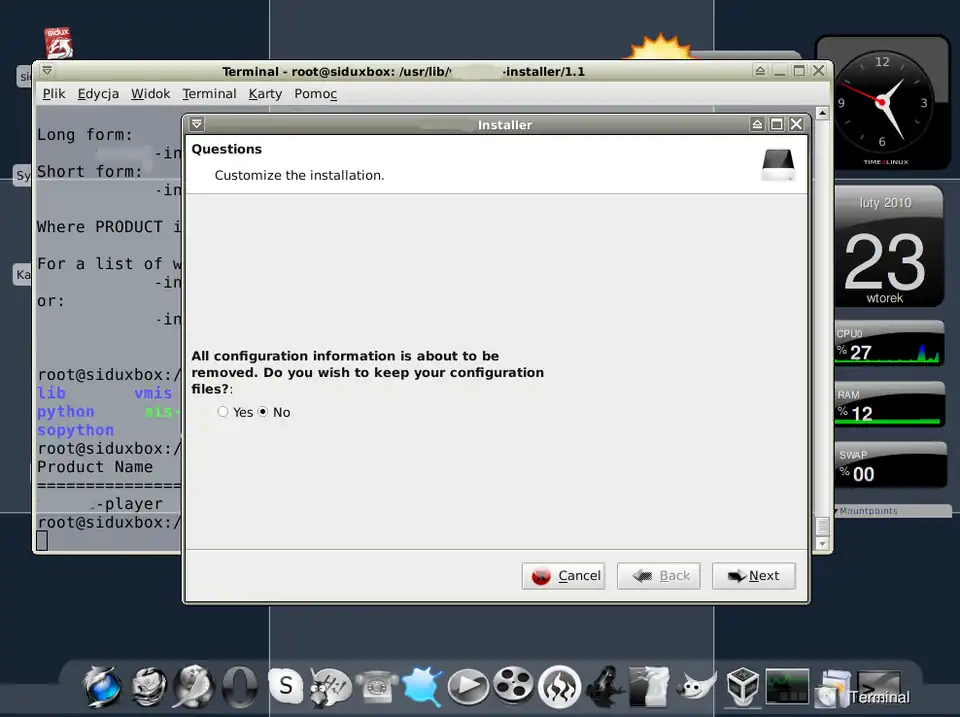This screenshot has width=960, height=717.
Task: Click the analog clock widget
Action: tap(881, 102)
